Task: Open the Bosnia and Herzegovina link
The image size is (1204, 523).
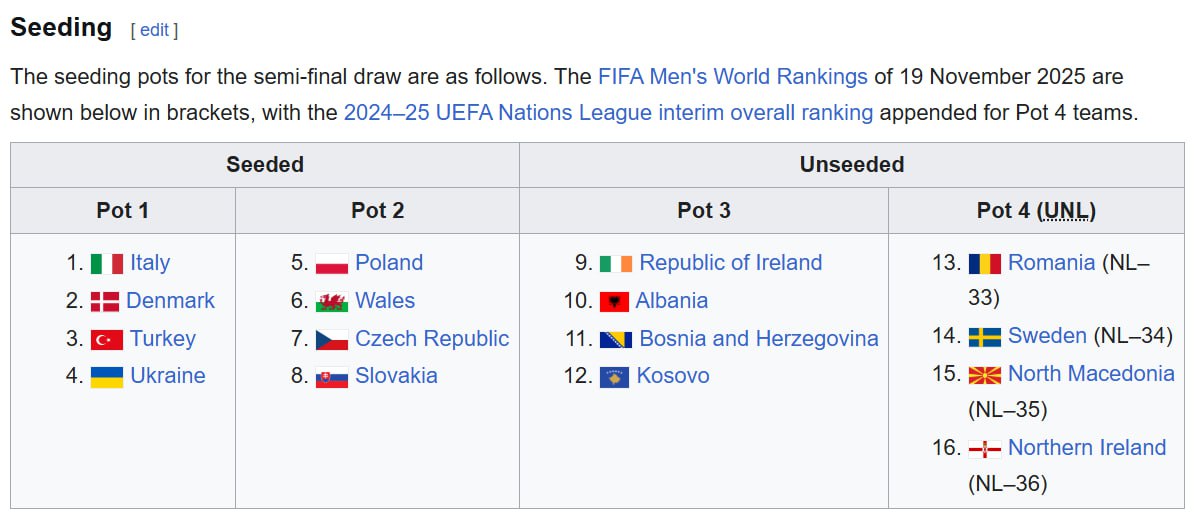Action: (x=758, y=339)
